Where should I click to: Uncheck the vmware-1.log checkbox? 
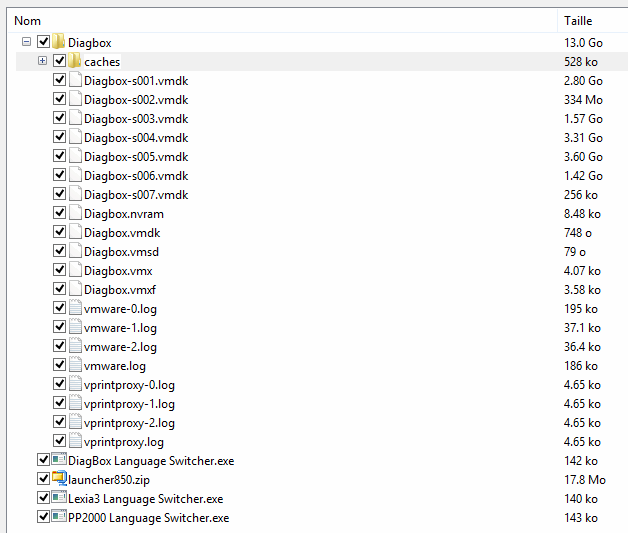59,327
